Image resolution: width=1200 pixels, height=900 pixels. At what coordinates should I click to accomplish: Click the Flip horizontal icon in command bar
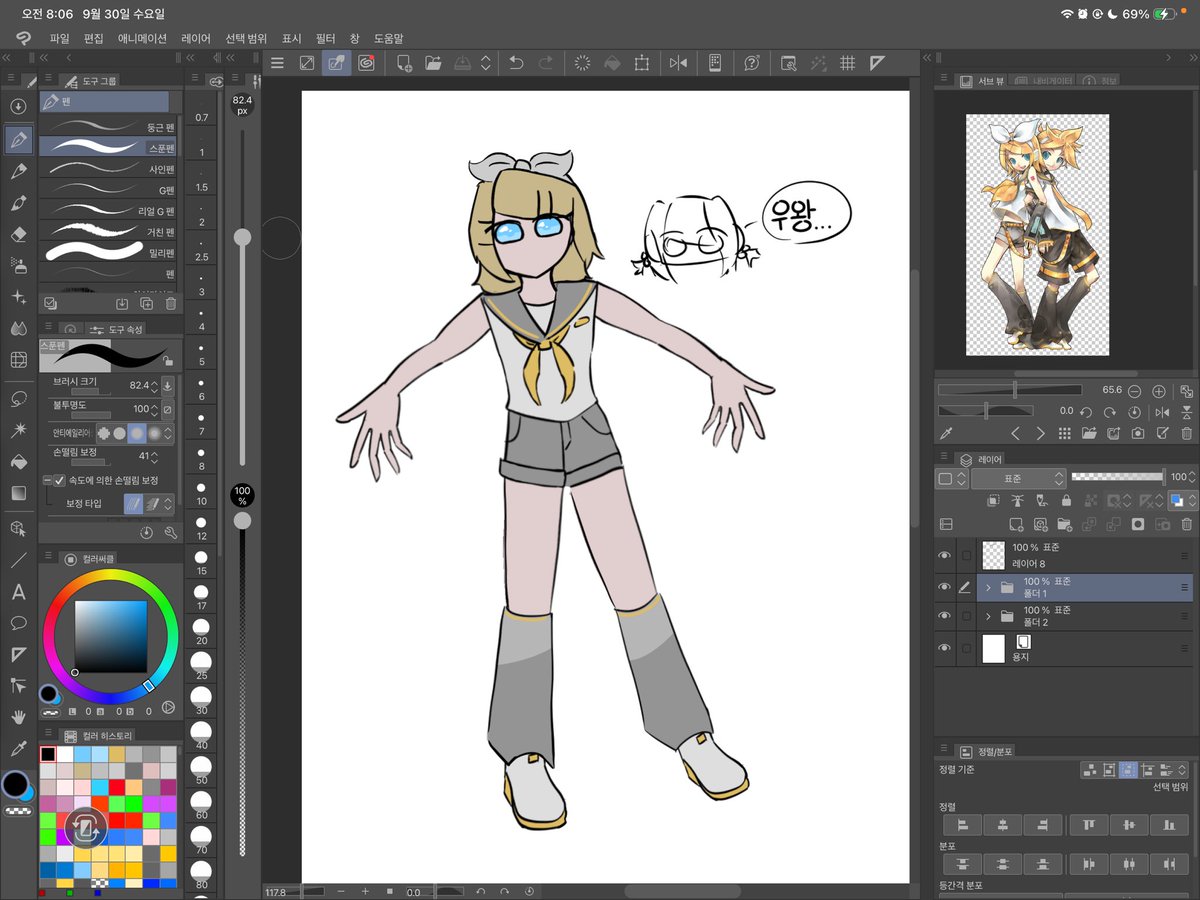(678, 63)
